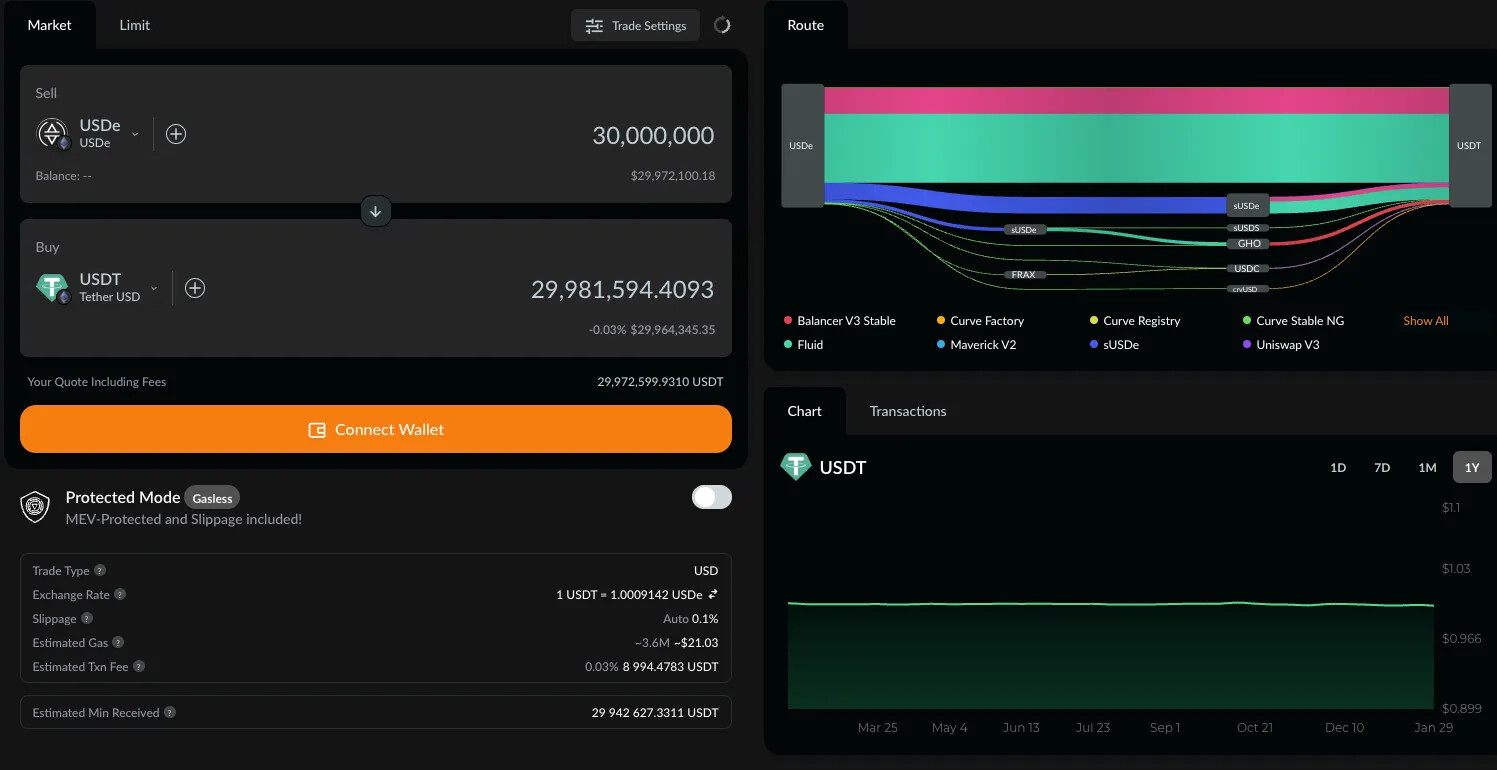The image size is (1497, 770).
Task: Click the GHO node in the route diagram
Action: click(1249, 244)
